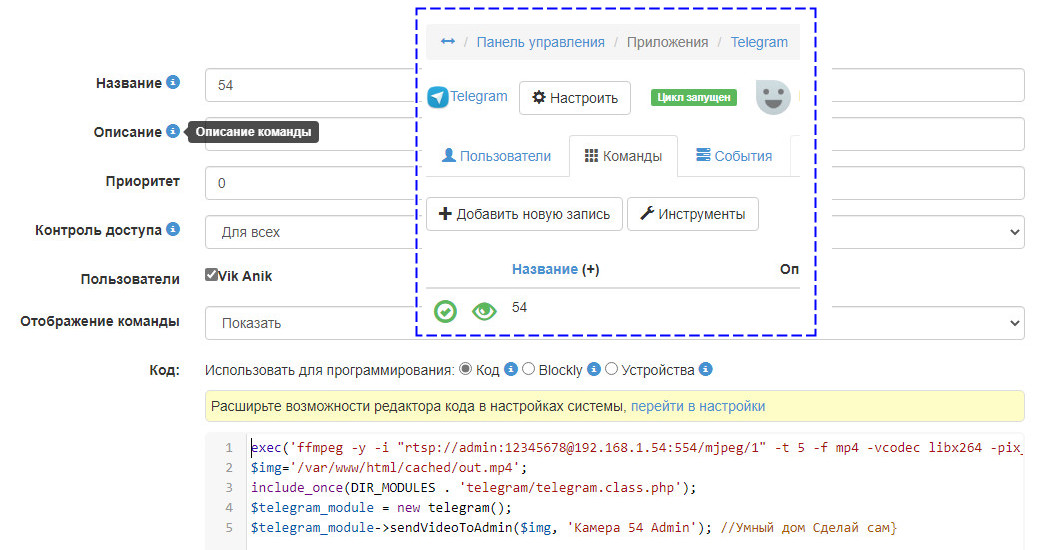Select the Устройства radio button
Screen dimensions: 1050x550
(x=611, y=369)
